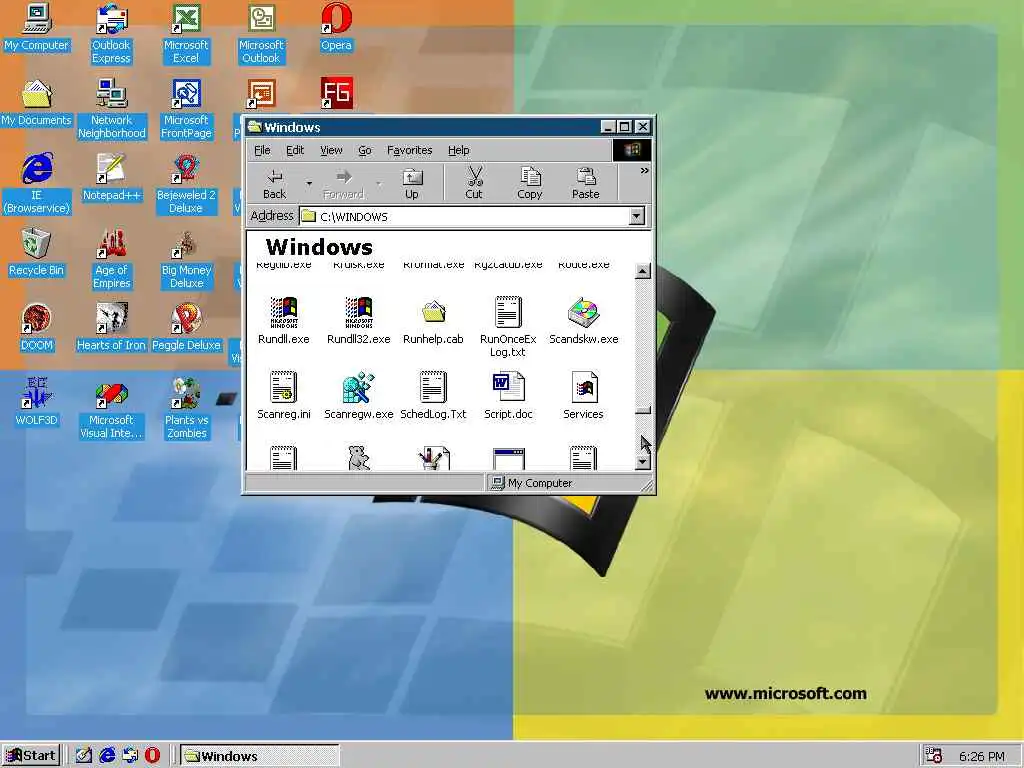Viewport: 1024px width, 768px height.
Task: Go up one folder level
Action: (x=411, y=183)
